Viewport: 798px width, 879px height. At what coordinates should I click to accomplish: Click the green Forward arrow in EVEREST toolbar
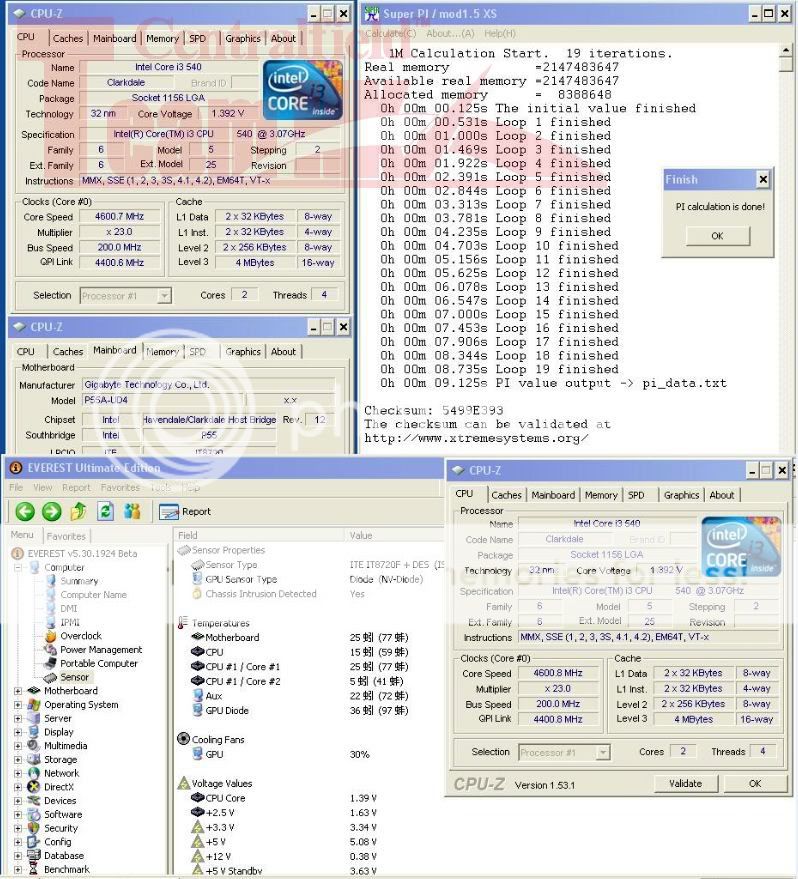52,511
